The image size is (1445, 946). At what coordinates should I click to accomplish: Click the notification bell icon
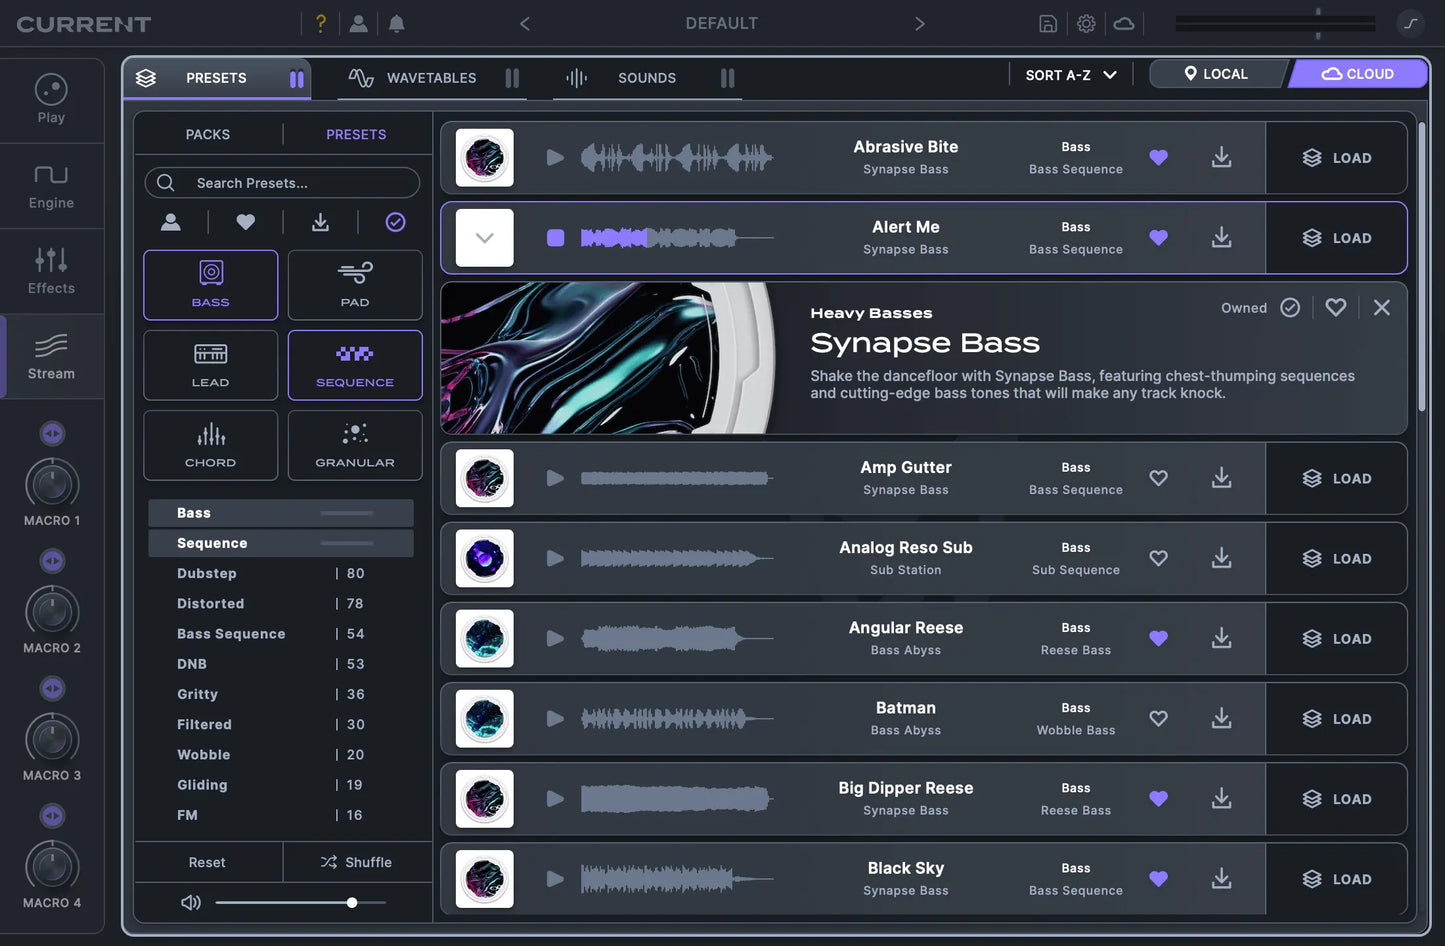click(x=397, y=24)
